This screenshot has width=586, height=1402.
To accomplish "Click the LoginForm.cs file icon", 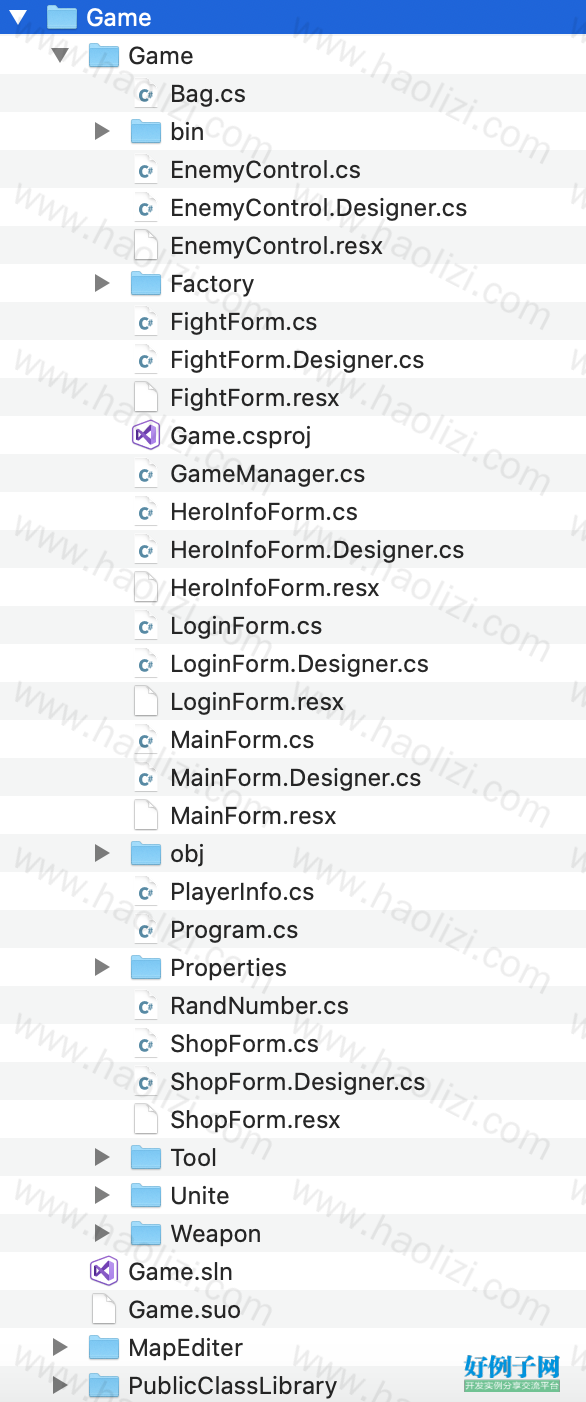I will tap(146, 626).
